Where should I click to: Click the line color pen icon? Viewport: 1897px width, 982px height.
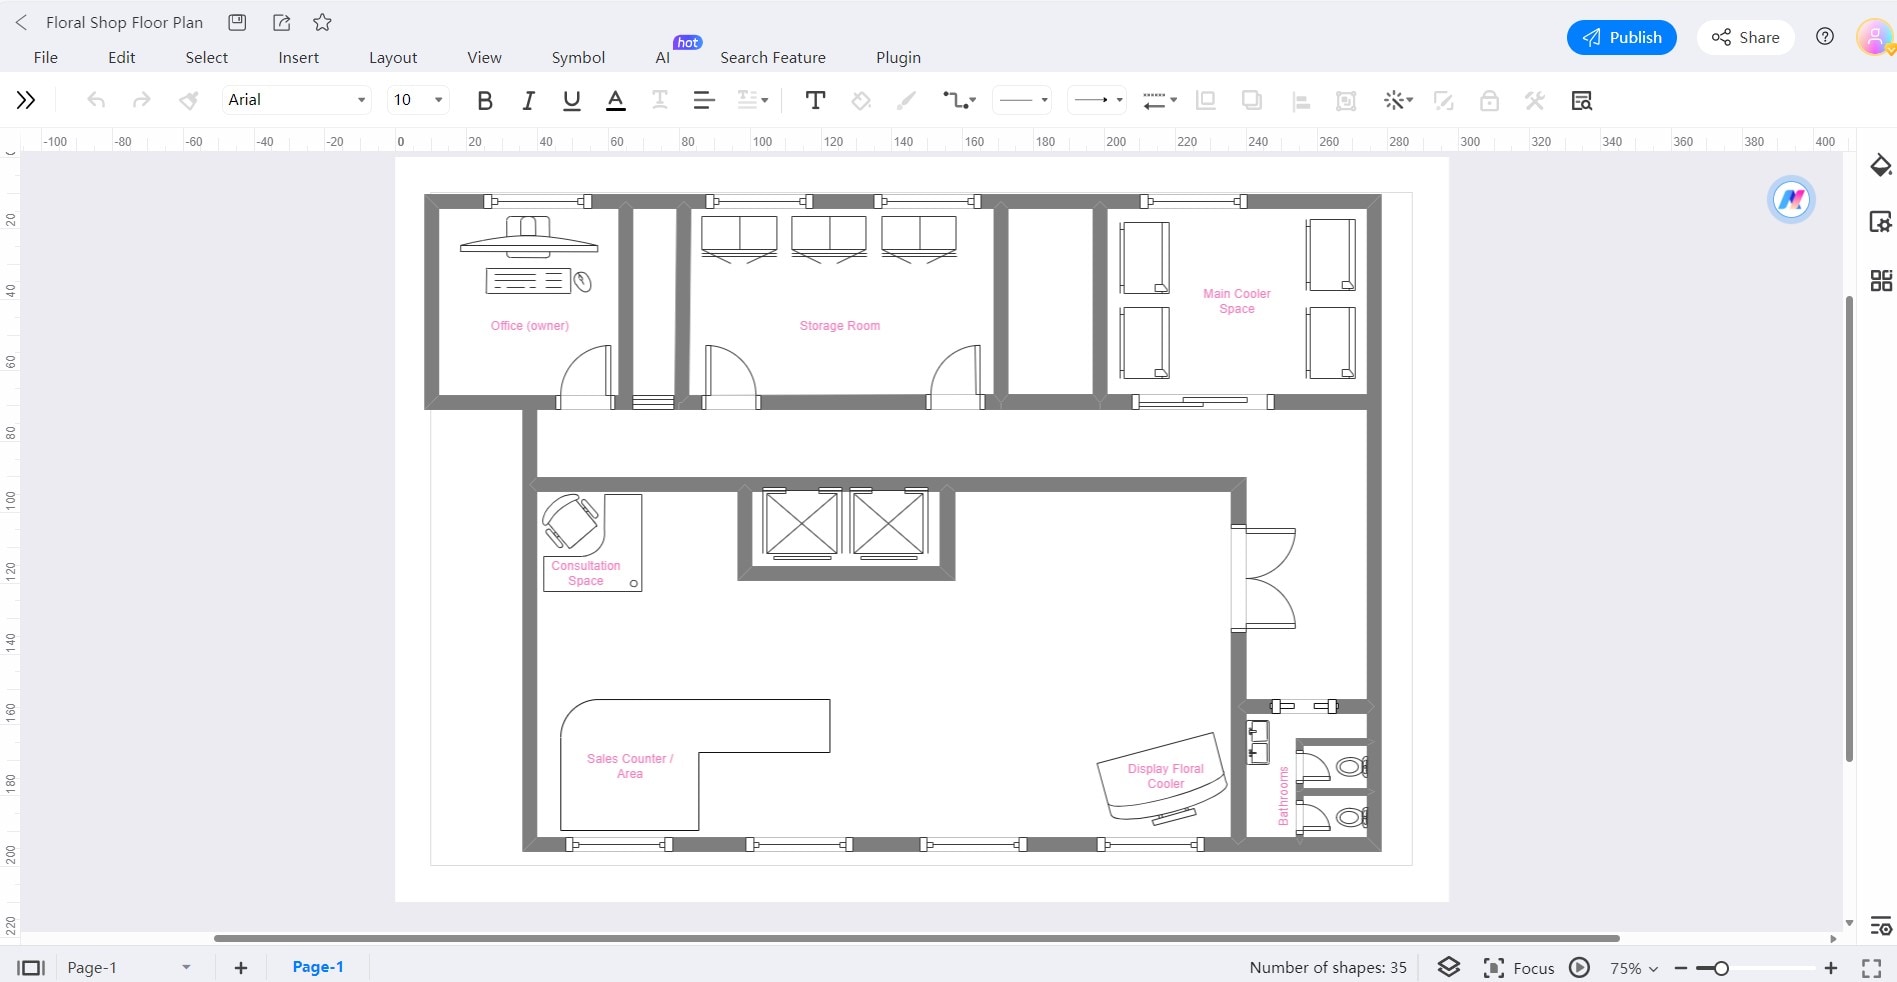(x=906, y=100)
